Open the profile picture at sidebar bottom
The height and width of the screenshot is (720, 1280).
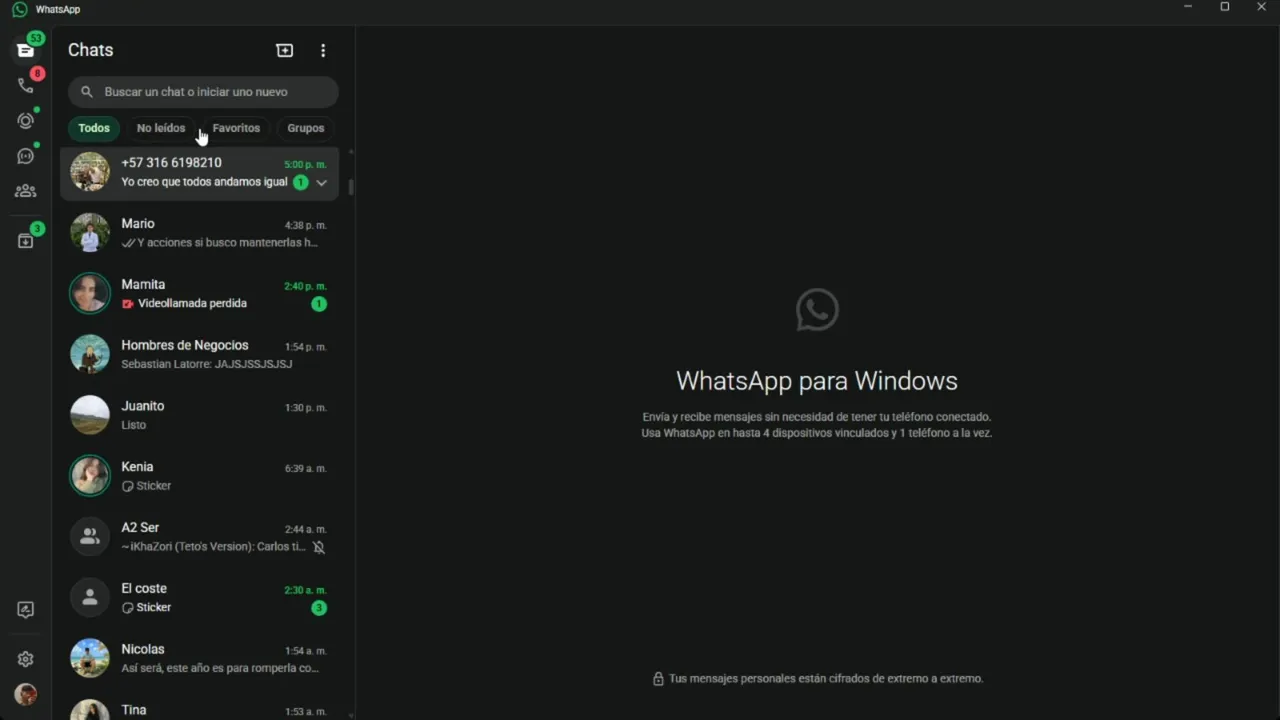coord(26,694)
